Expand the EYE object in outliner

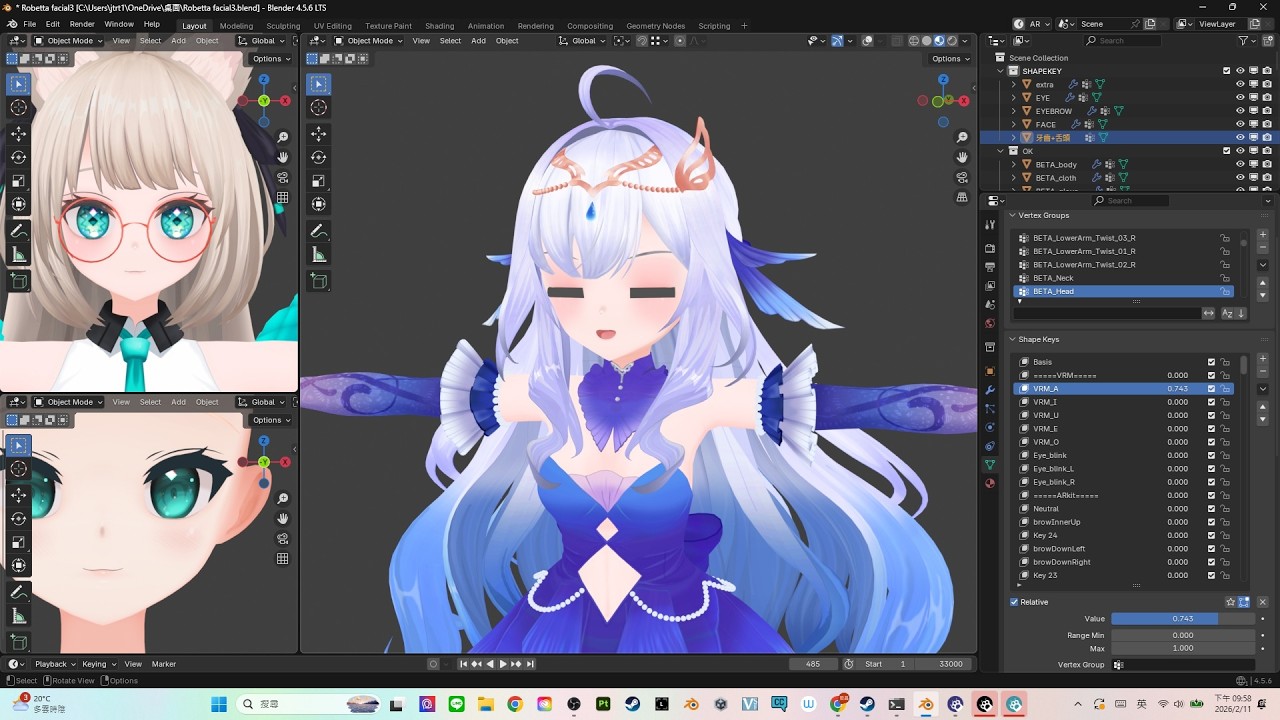[1013, 98]
